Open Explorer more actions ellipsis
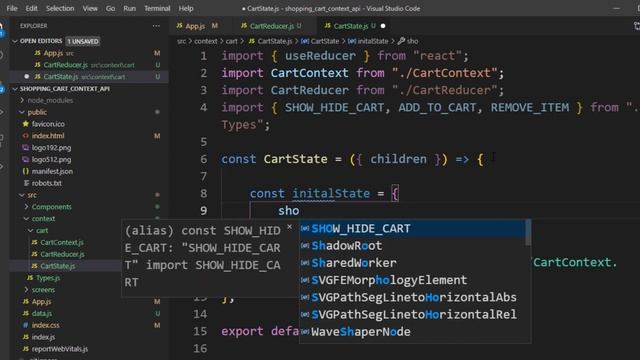640x360 pixels. [x=156, y=26]
